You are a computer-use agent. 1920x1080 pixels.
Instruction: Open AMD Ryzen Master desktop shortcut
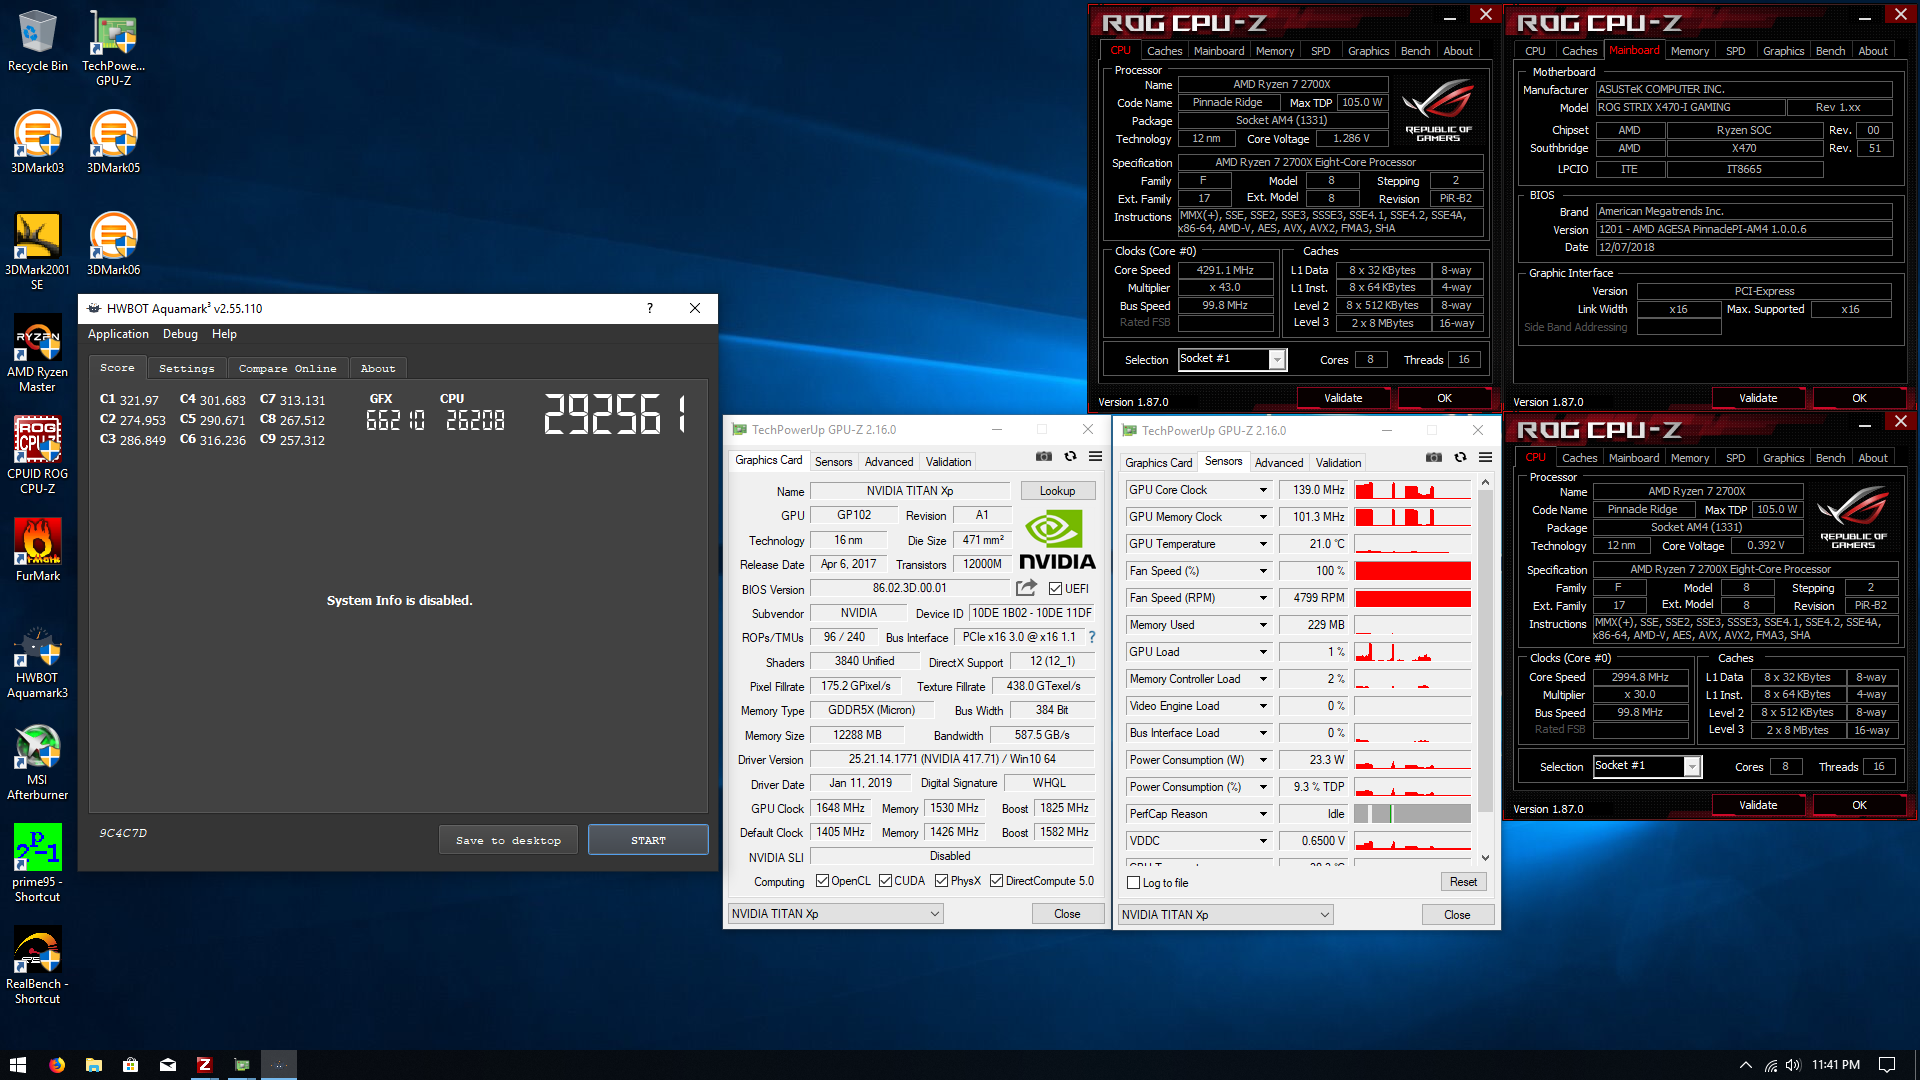[37, 354]
